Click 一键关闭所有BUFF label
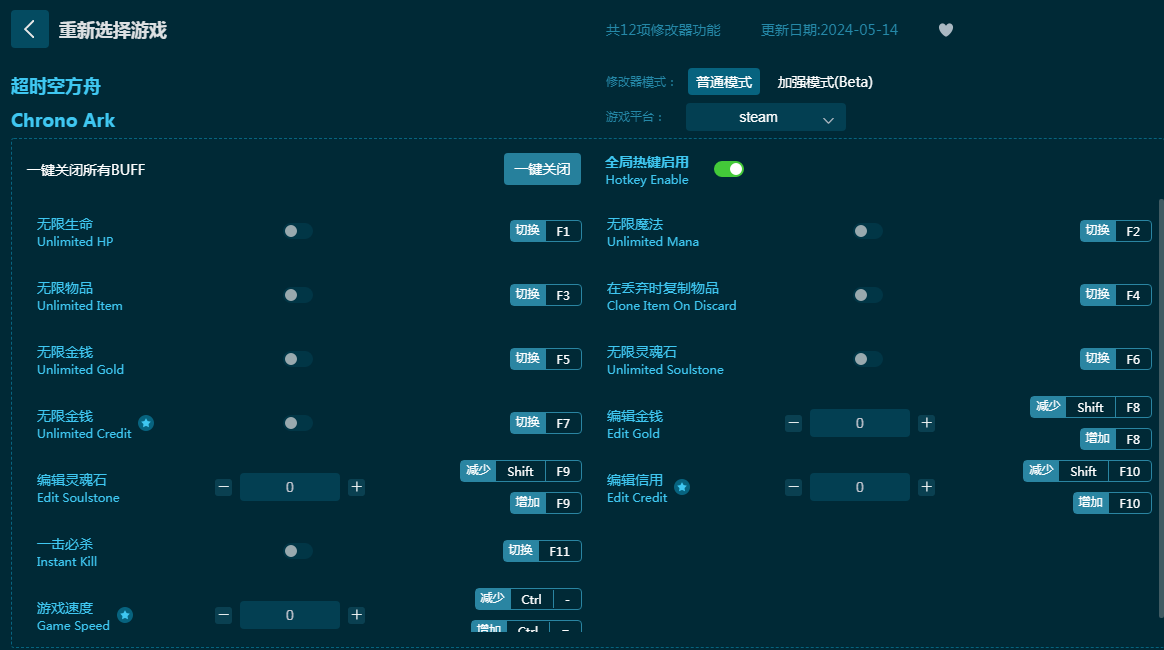Image resolution: width=1164 pixels, height=650 pixels. 86,170
